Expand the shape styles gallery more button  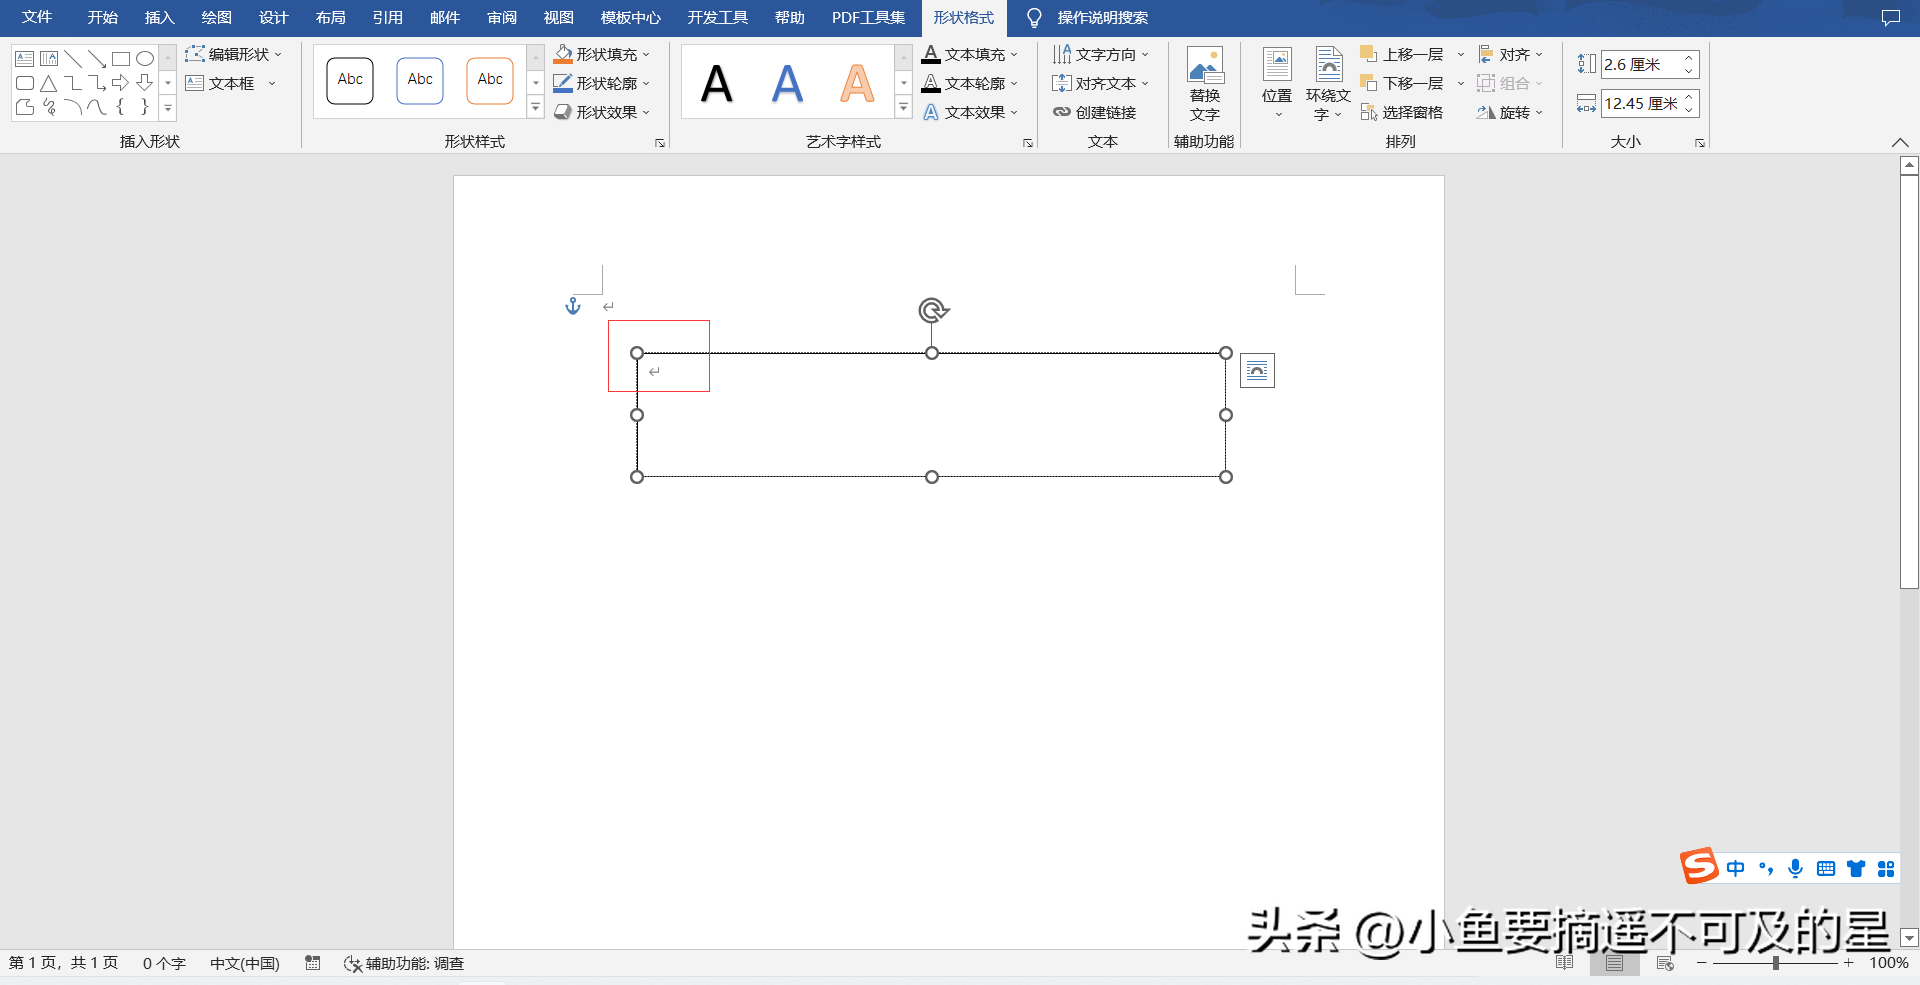536,107
